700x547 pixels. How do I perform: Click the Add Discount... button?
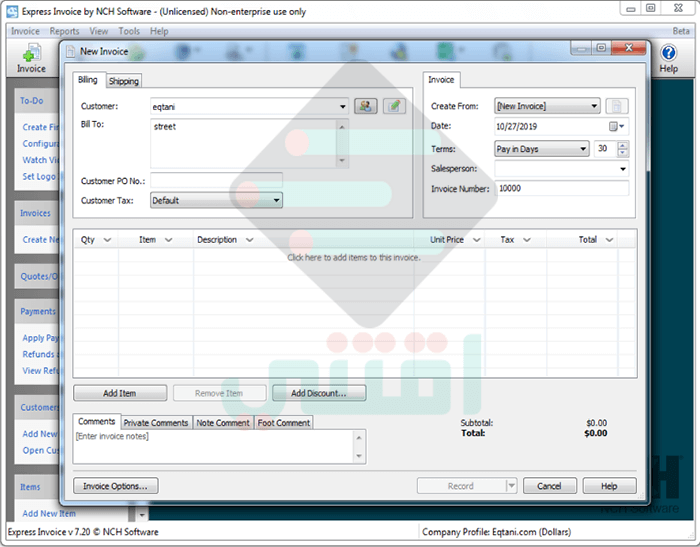pyautogui.click(x=319, y=393)
